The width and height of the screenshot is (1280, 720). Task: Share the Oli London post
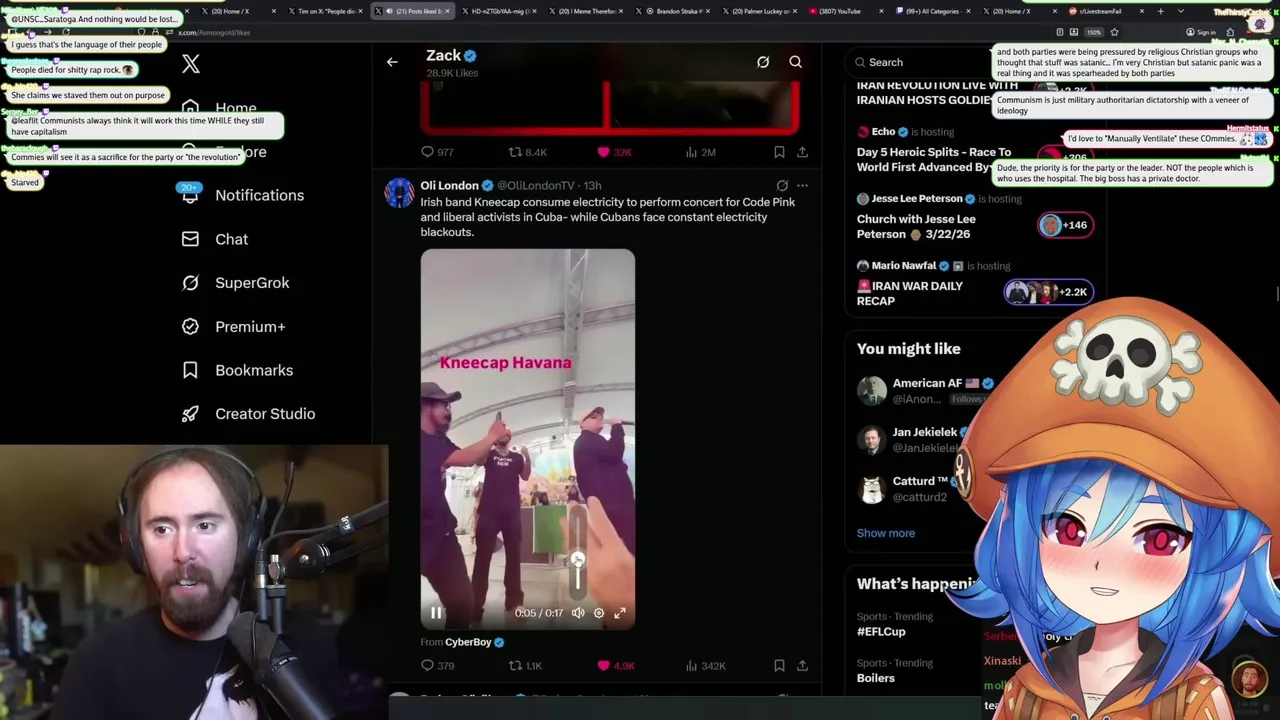point(802,665)
